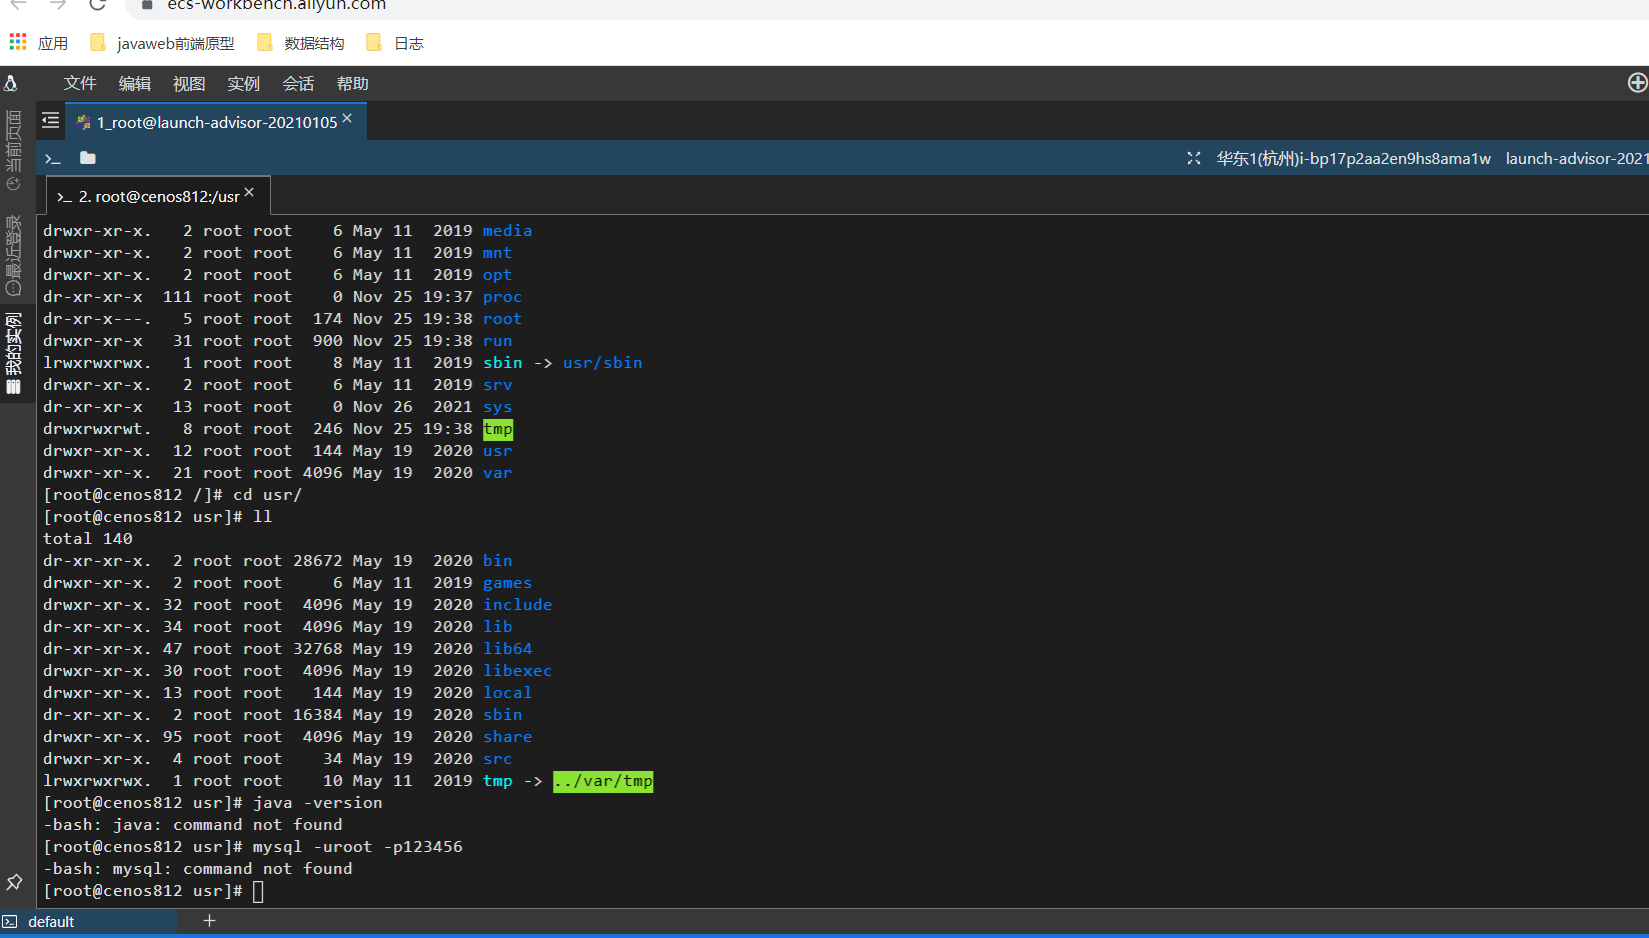Viewport: 1649px width, 938px height.
Task: Click the pin icon in left sidebar
Action: (14, 882)
